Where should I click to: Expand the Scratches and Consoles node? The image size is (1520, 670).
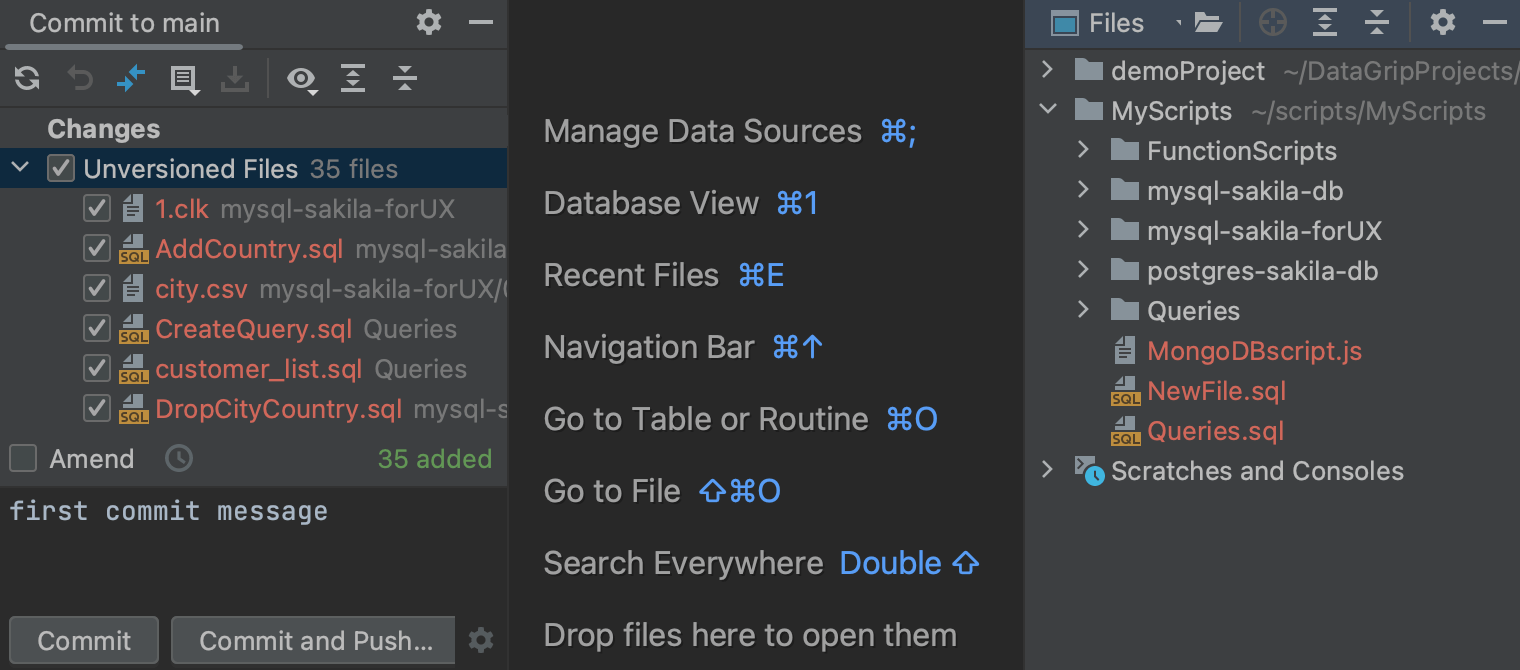coord(1047,471)
